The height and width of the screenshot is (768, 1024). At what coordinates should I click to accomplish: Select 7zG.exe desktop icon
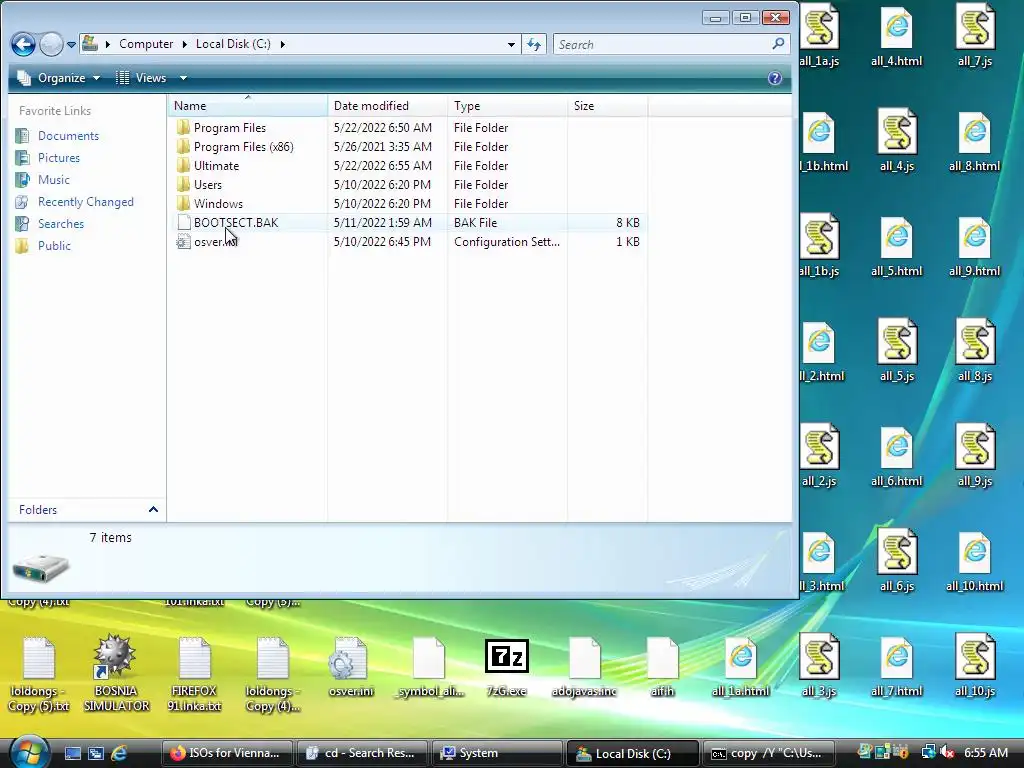click(506, 667)
